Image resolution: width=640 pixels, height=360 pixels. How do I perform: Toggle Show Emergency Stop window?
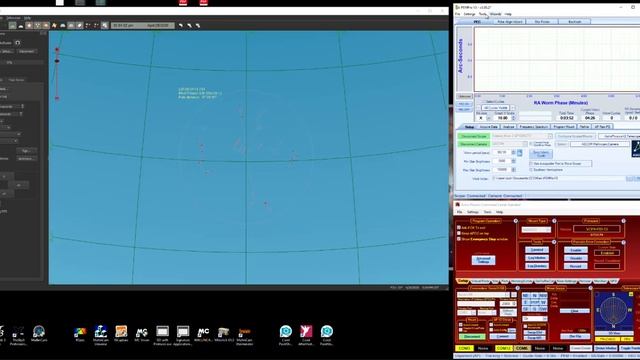(x=459, y=239)
